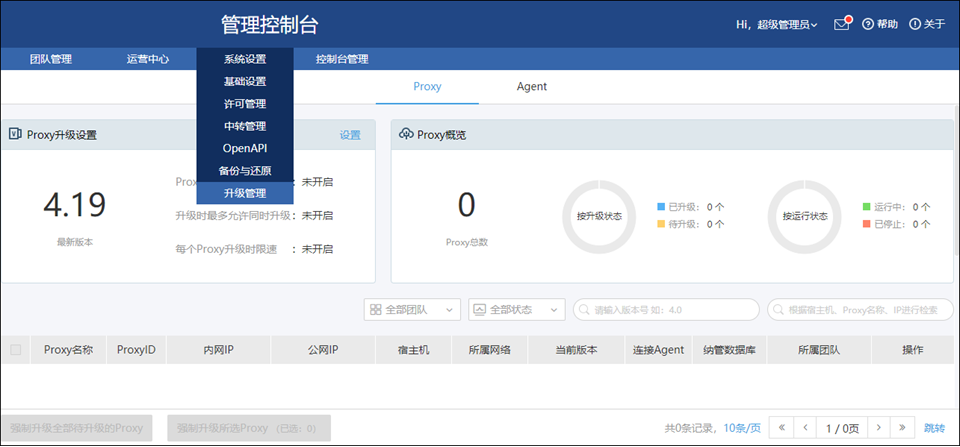The width and height of the screenshot is (960, 447).
Task: Change the 10条/页 page size
Action: pyautogui.click(x=742, y=428)
